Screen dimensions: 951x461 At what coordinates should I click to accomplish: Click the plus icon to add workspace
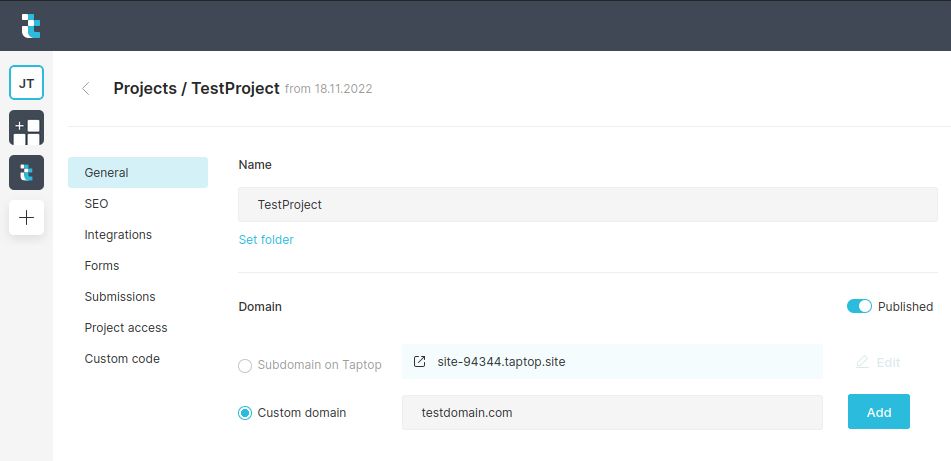[26, 217]
